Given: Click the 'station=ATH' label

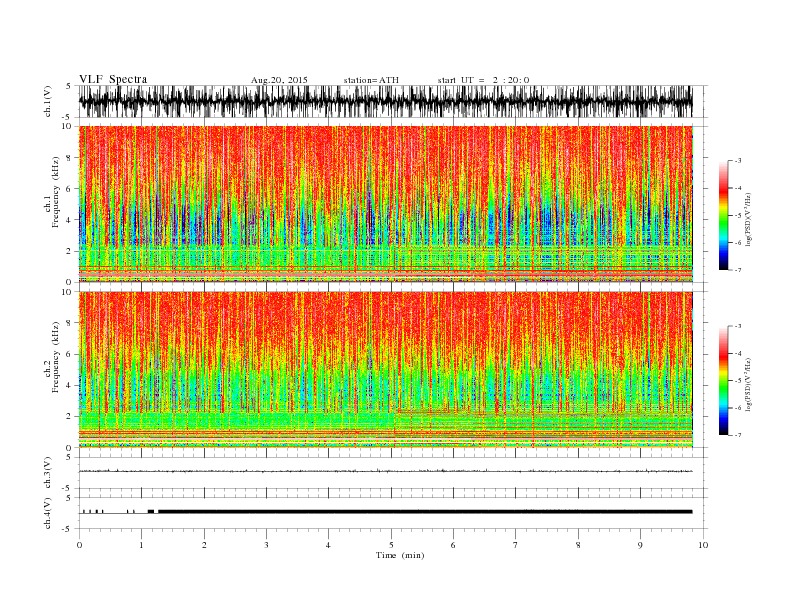Looking at the screenshot, I should tap(371, 80).
